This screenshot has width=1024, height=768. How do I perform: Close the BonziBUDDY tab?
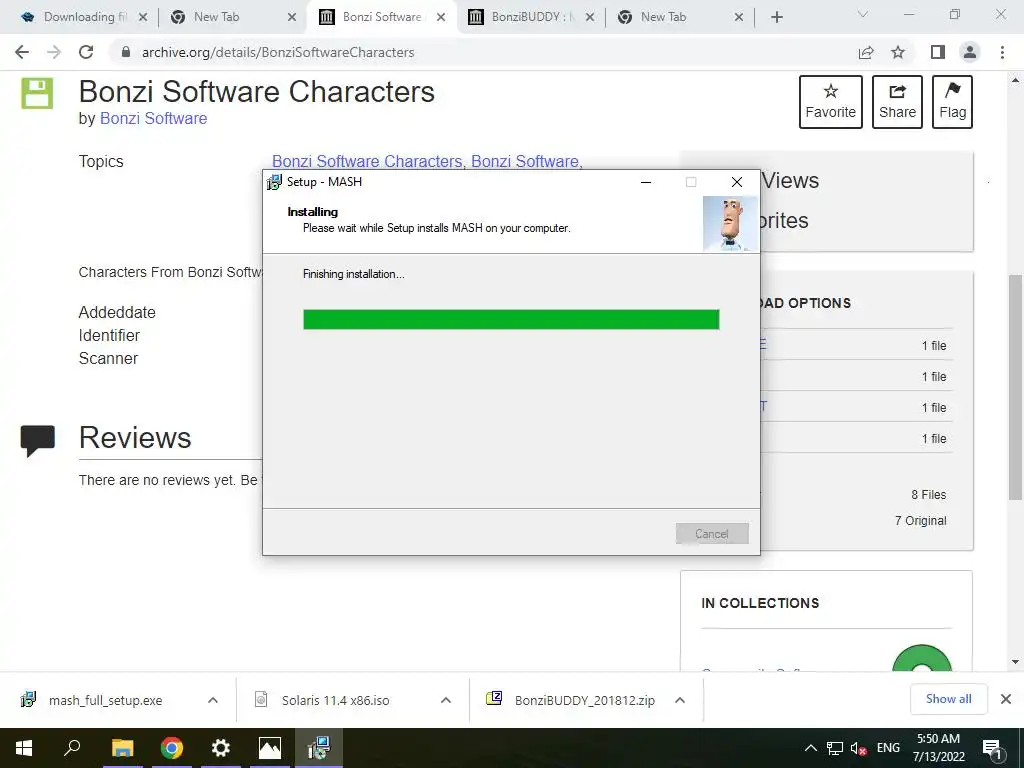coord(590,17)
